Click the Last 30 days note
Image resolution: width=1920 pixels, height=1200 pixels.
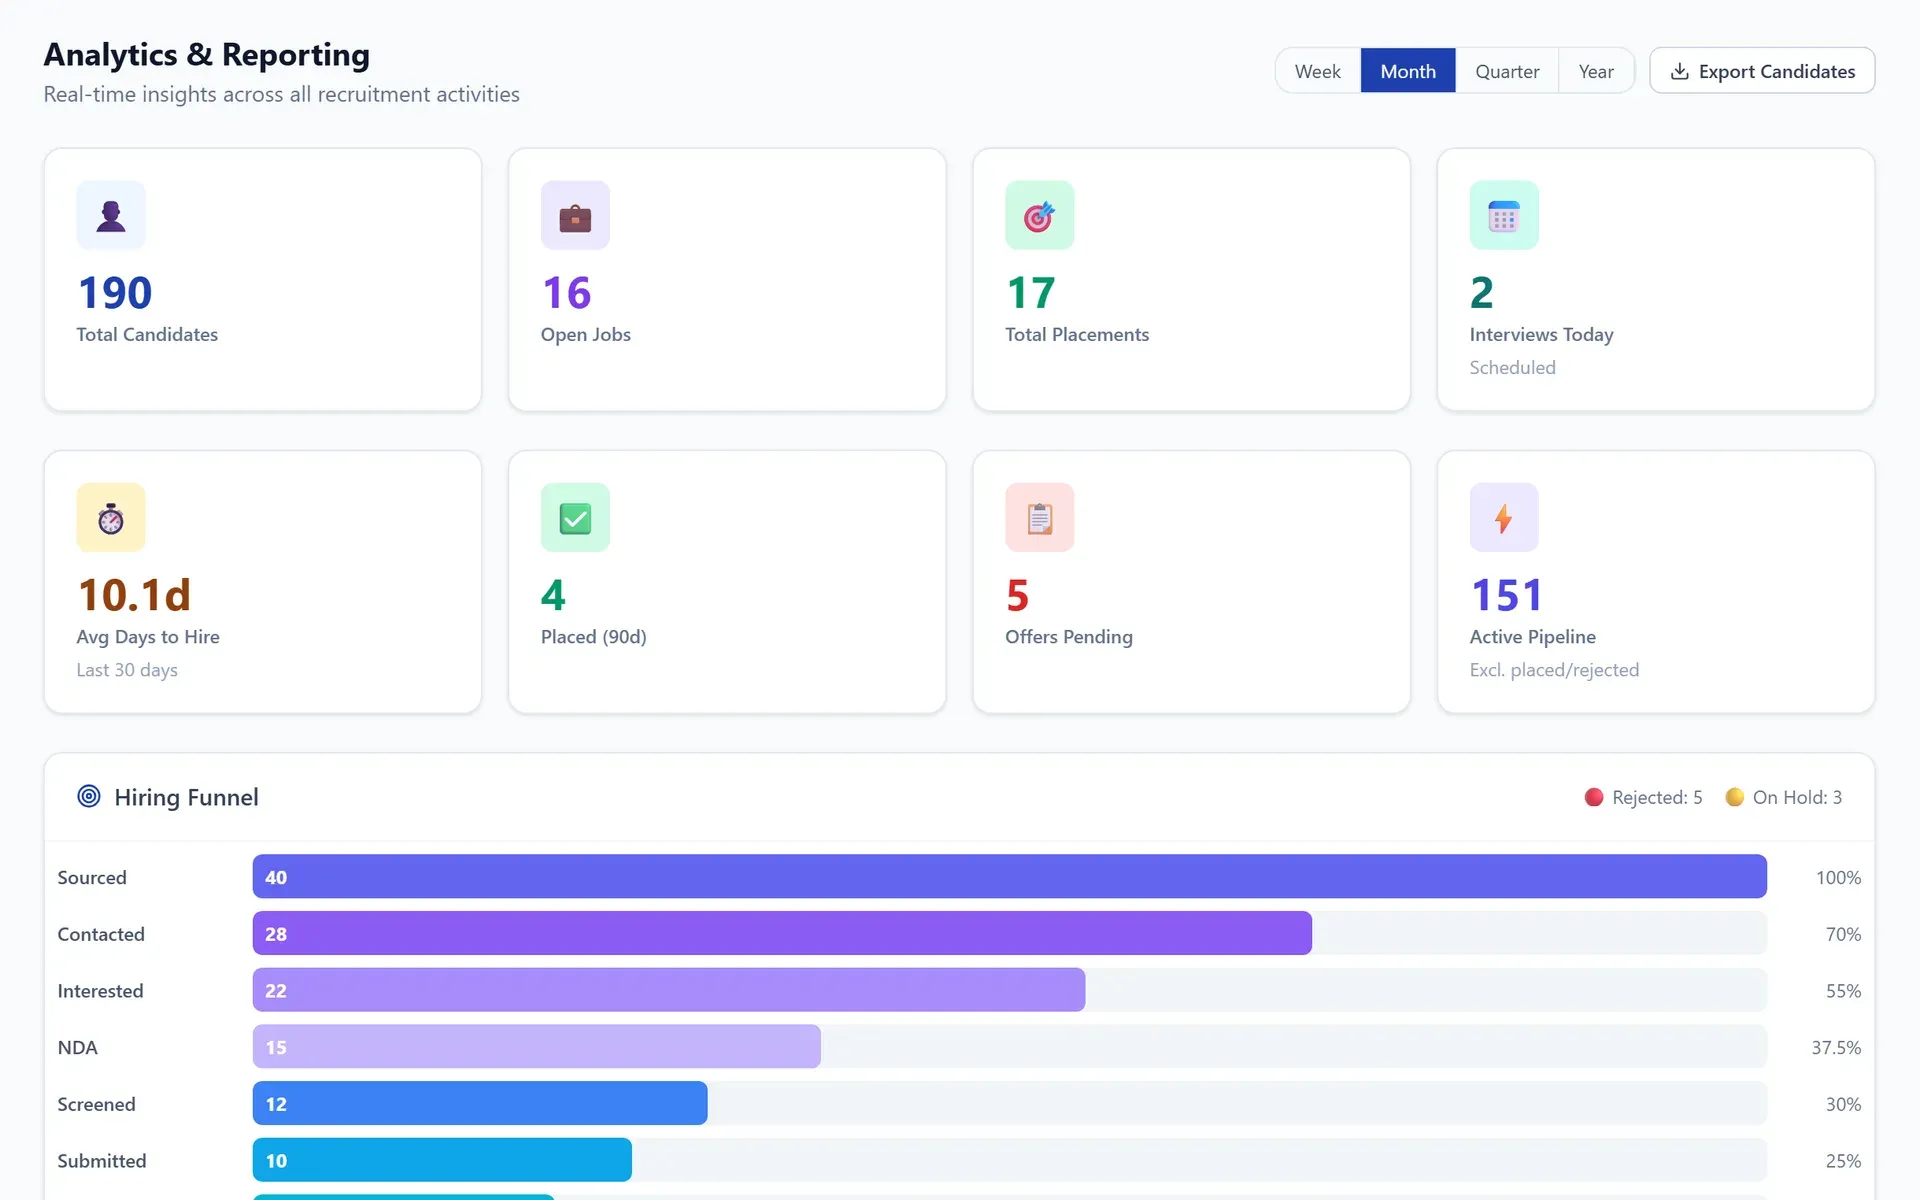pyautogui.click(x=127, y=670)
